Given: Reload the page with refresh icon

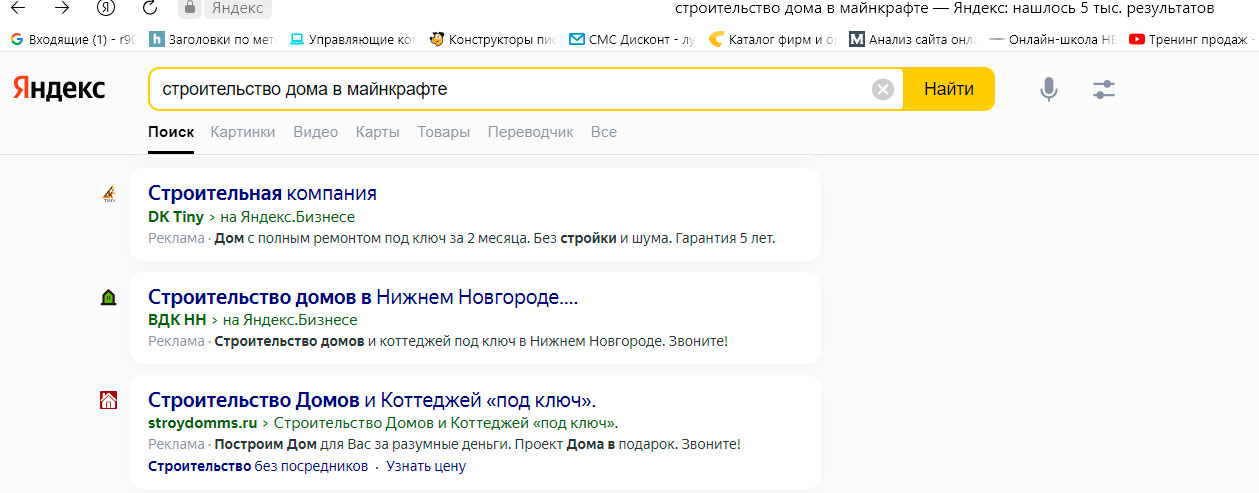Looking at the screenshot, I should pyautogui.click(x=150, y=8).
